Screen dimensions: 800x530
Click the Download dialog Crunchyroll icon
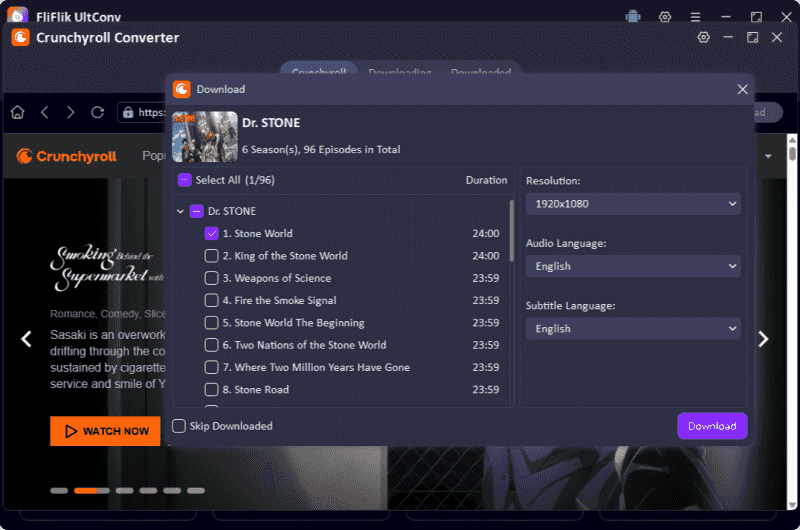tap(182, 89)
